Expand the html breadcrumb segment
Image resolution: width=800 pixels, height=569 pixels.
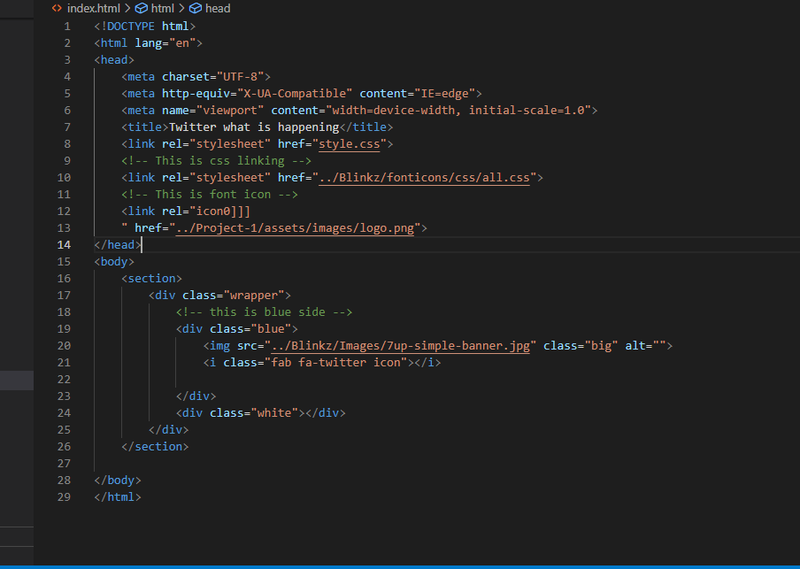tap(162, 8)
